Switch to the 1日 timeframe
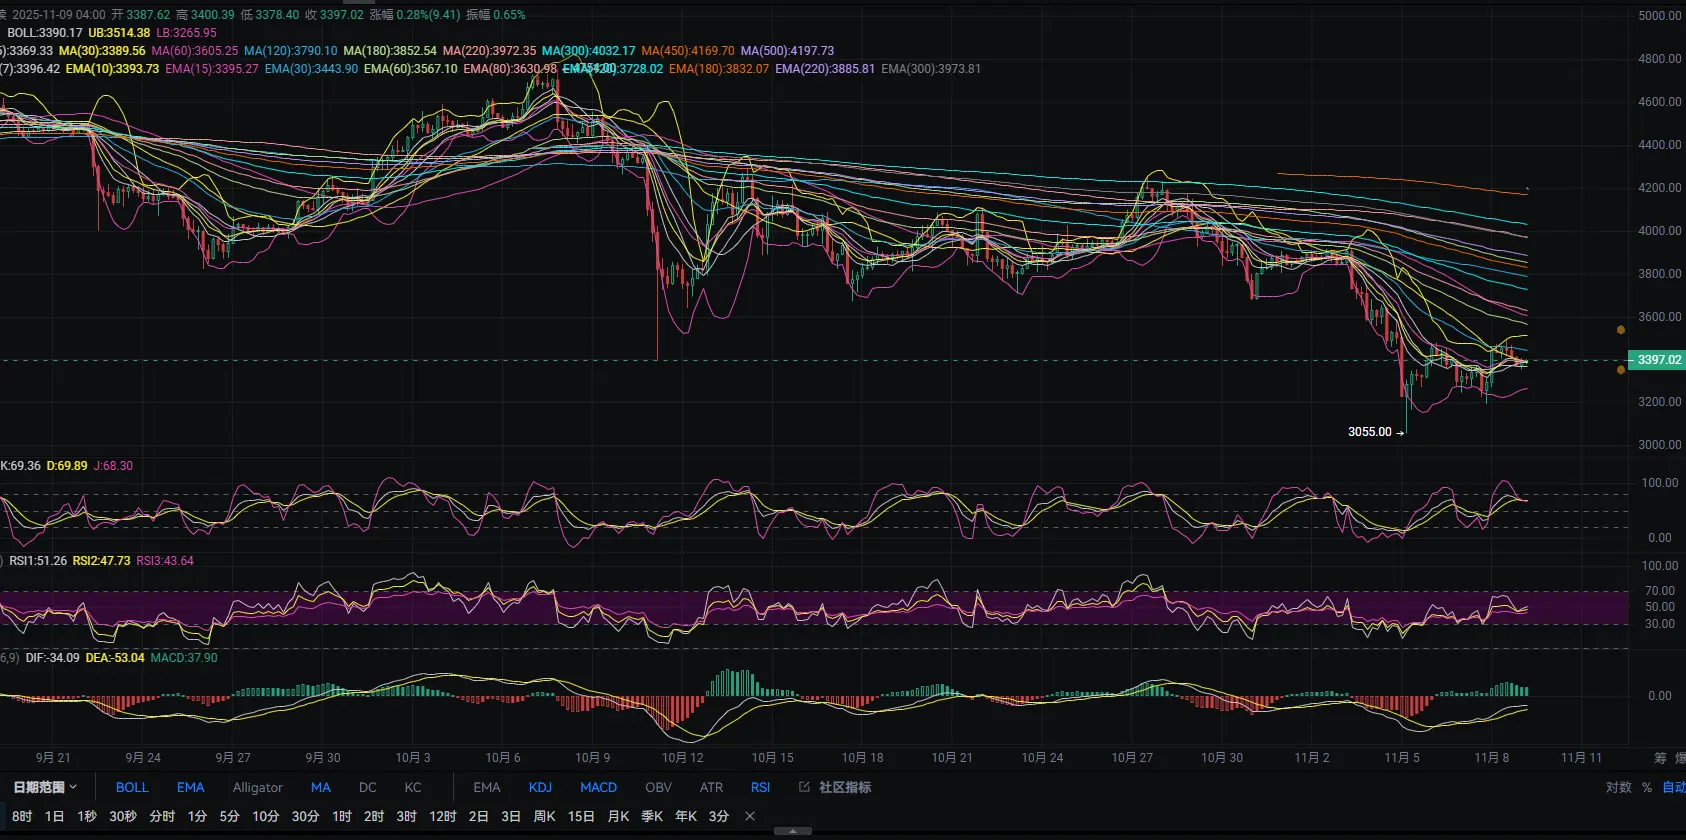1686x840 pixels. click(55, 816)
